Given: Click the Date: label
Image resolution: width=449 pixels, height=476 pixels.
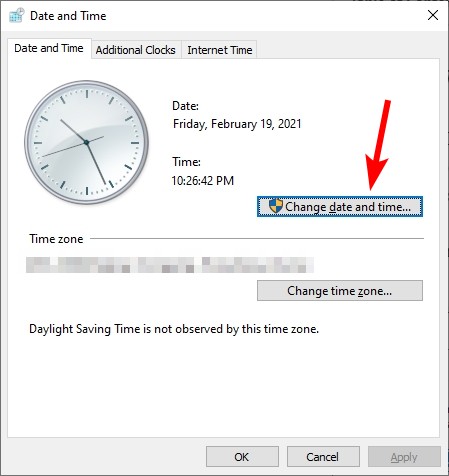Looking at the screenshot, I should 185,106.
